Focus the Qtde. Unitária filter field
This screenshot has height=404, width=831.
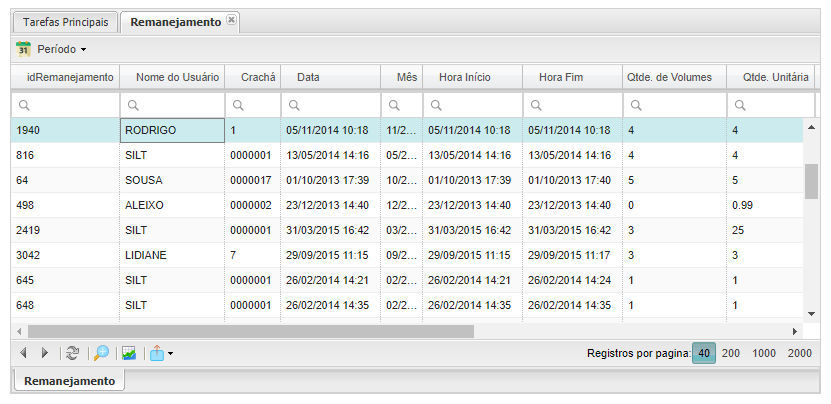pyautogui.click(x=771, y=106)
